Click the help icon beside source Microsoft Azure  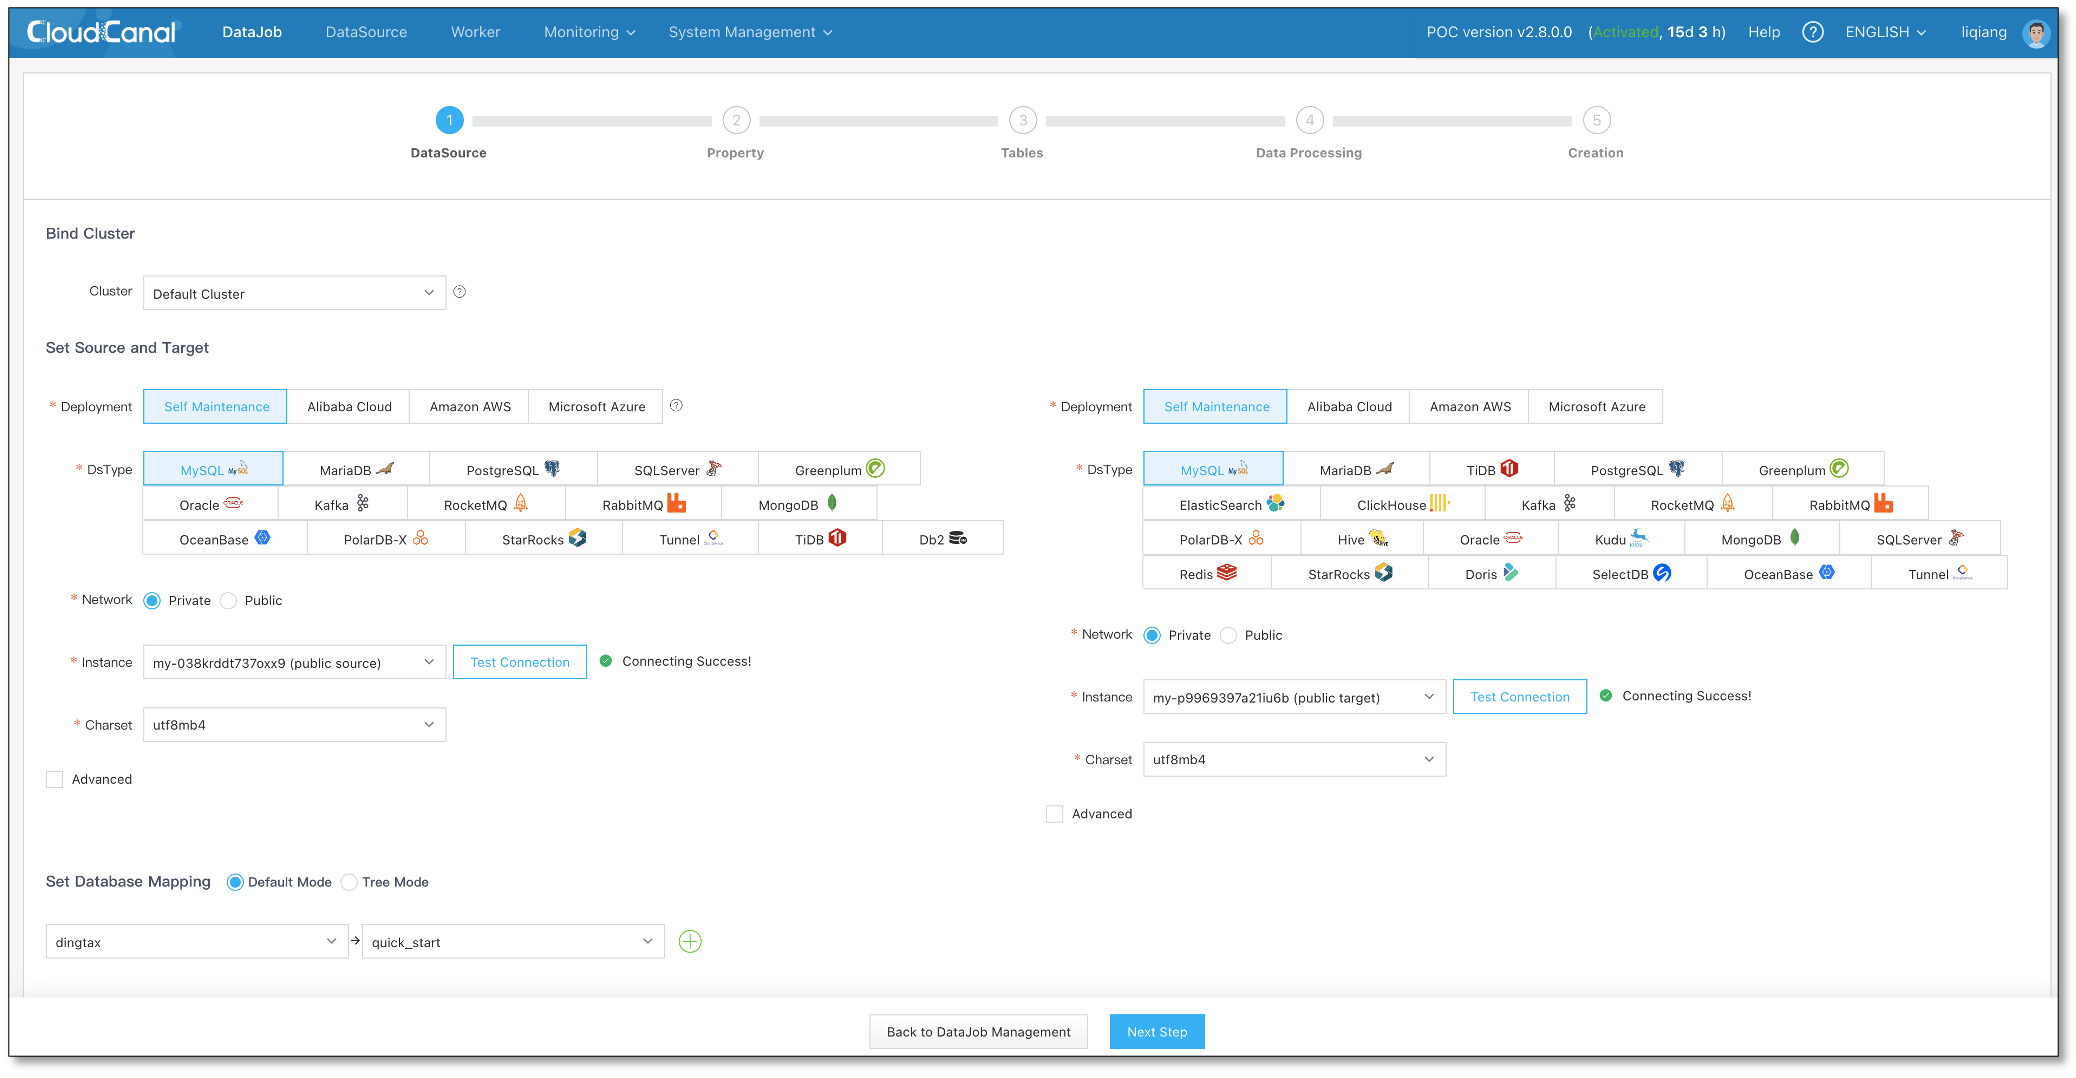[677, 406]
